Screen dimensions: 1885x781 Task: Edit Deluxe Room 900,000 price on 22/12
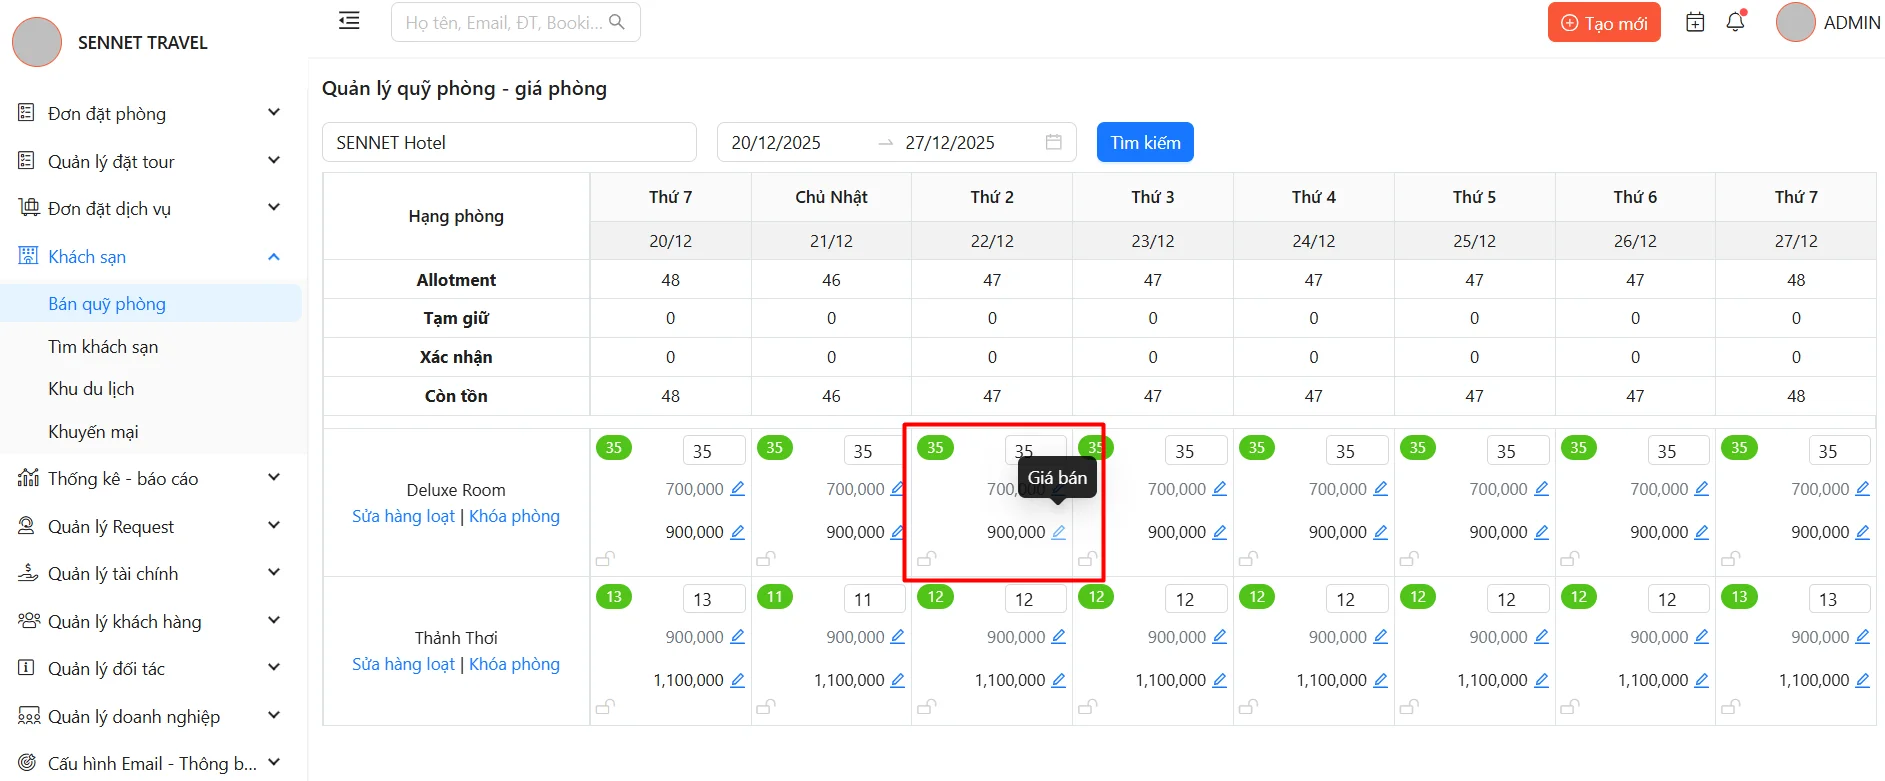(x=1059, y=532)
